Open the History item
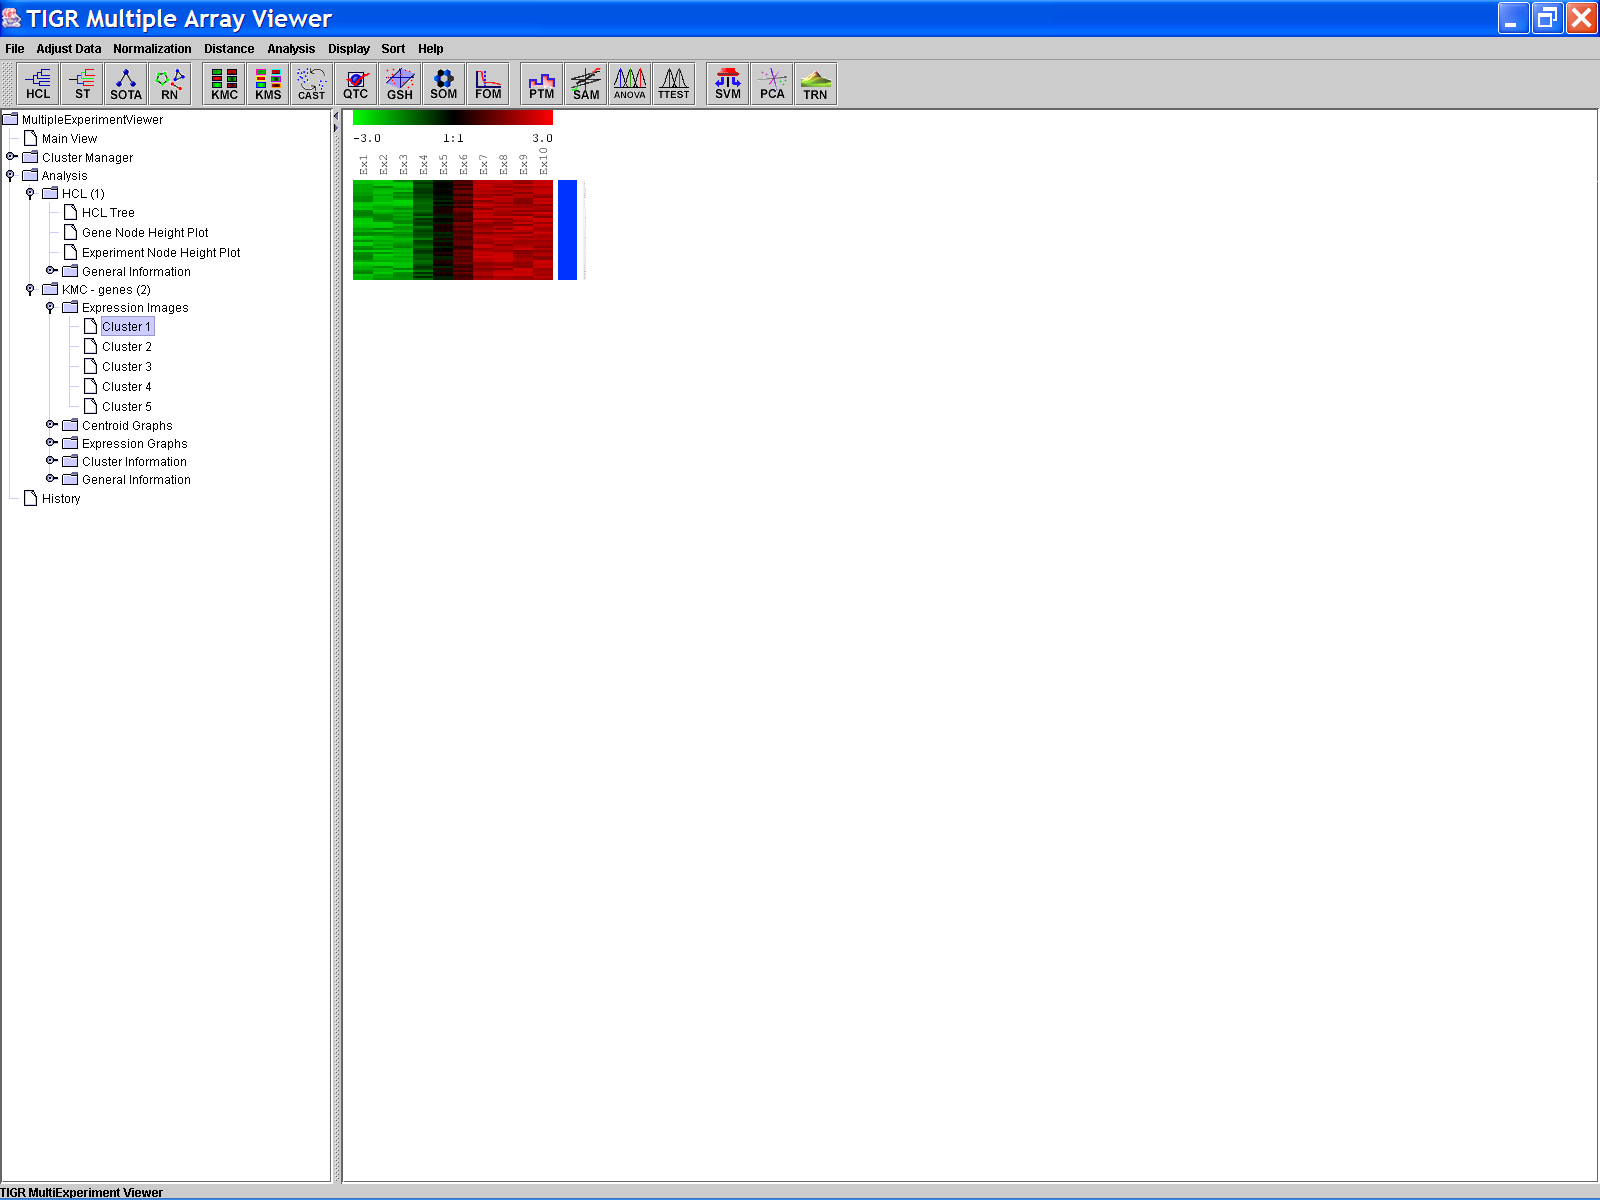Viewport: 1600px width, 1200px height. click(x=61, y=499)
